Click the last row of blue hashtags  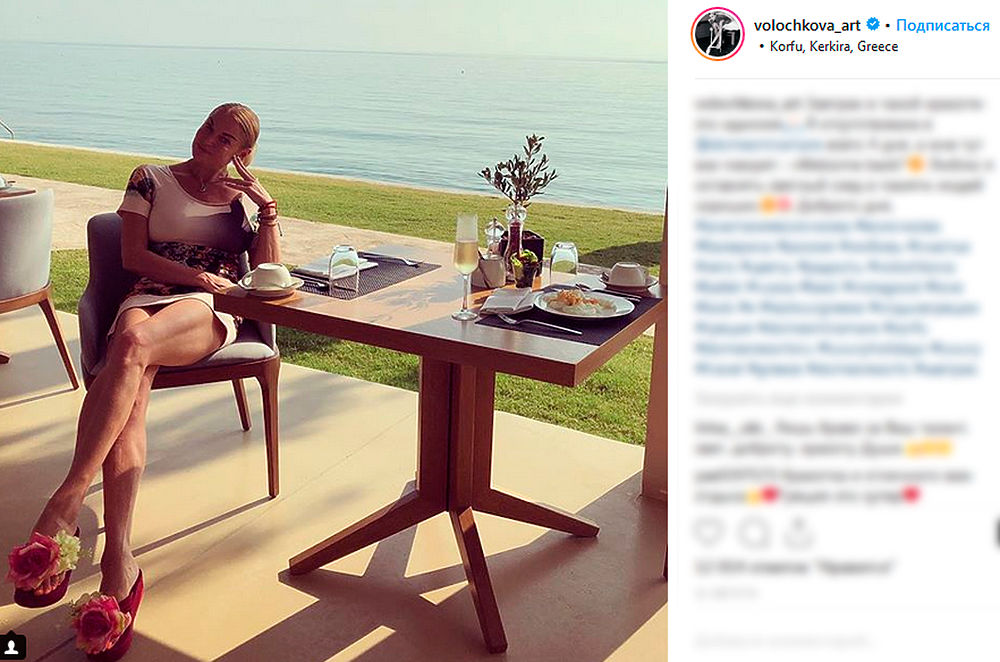click(835, 369)
